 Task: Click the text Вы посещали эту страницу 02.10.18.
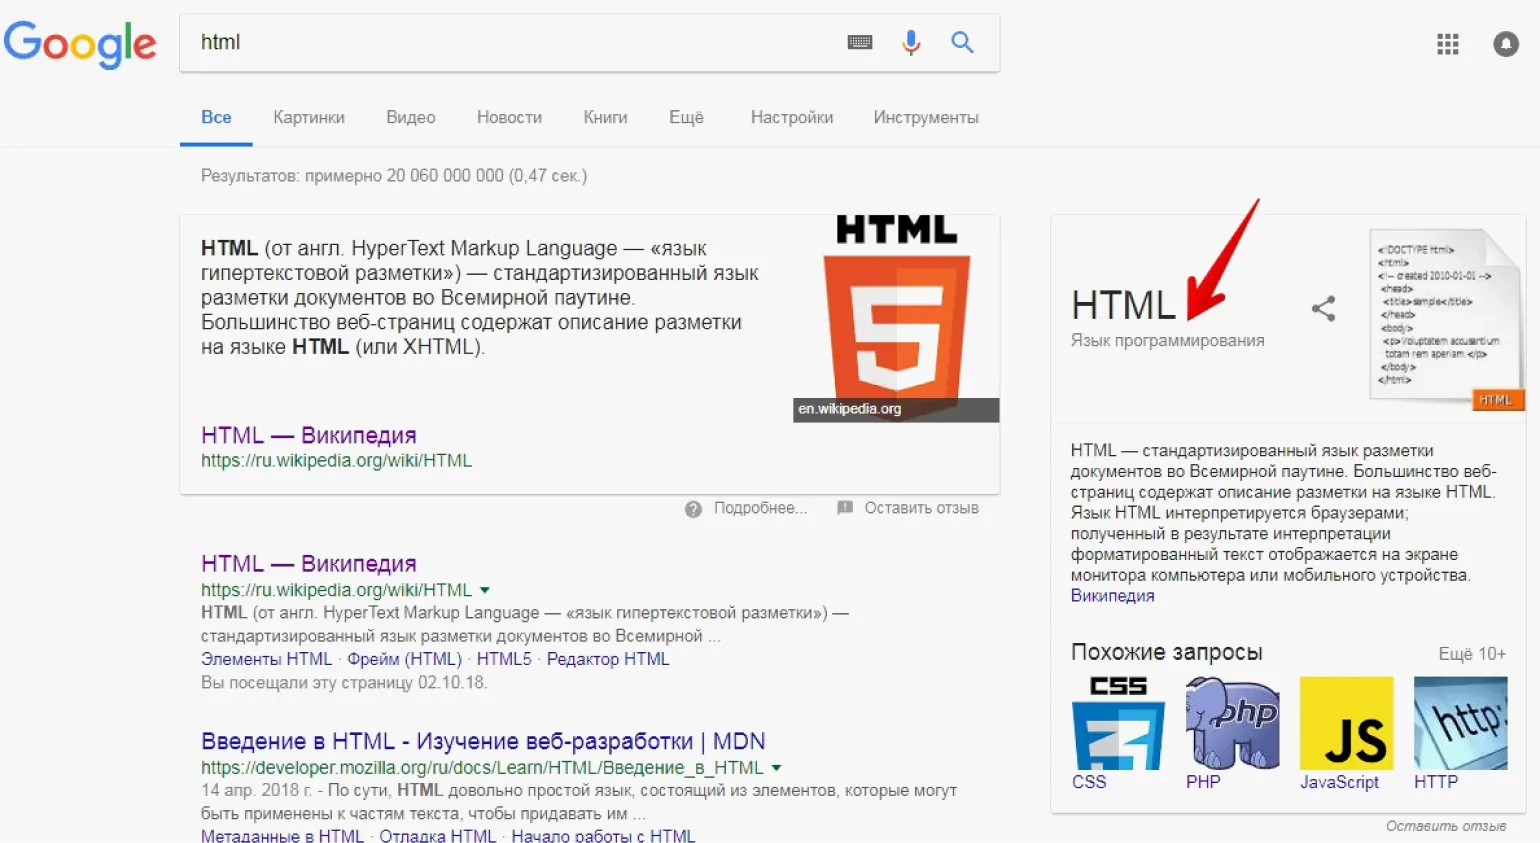[344, 683]
